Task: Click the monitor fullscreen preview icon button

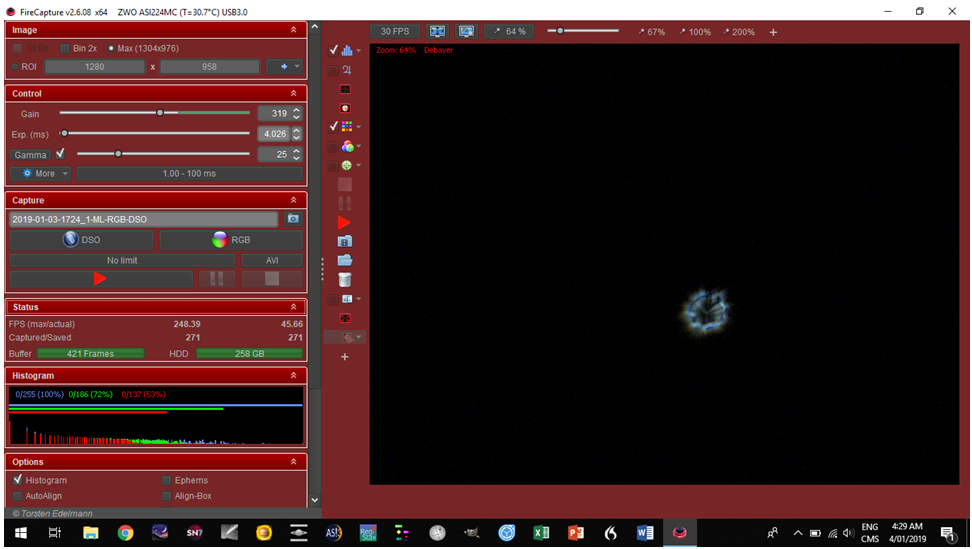Action: tap(466, 32)
